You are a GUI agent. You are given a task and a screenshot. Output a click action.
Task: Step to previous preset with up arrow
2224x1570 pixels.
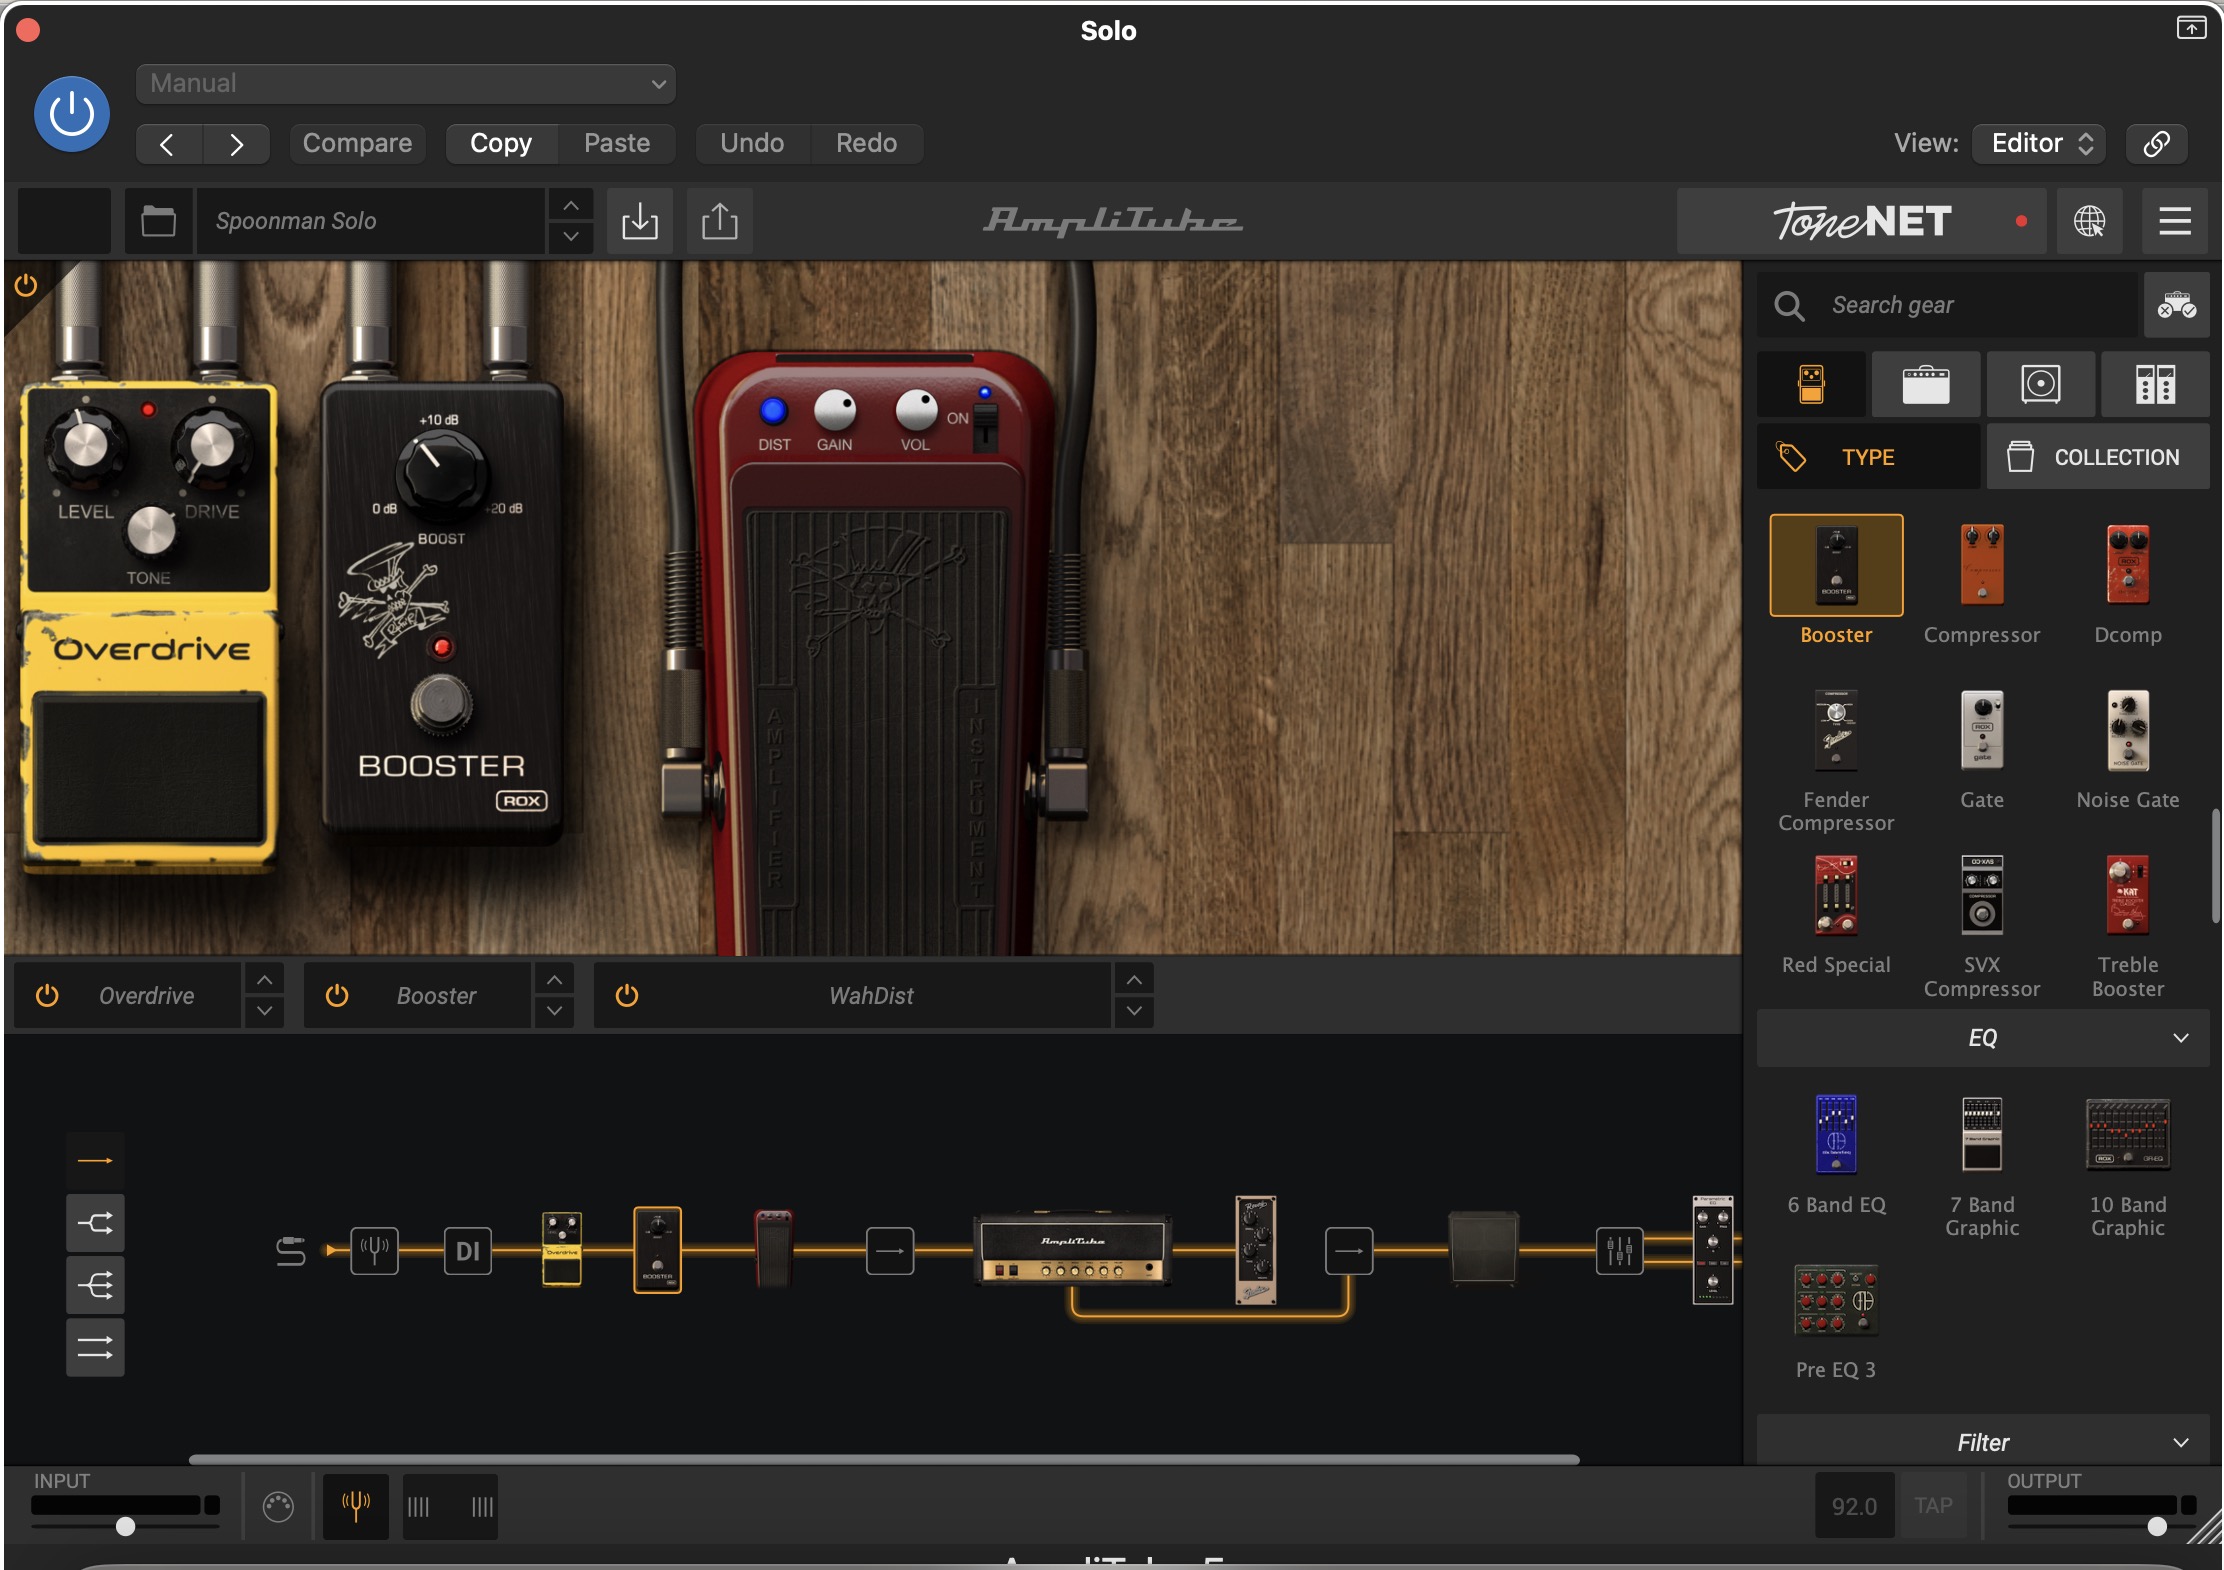[571, 205]
